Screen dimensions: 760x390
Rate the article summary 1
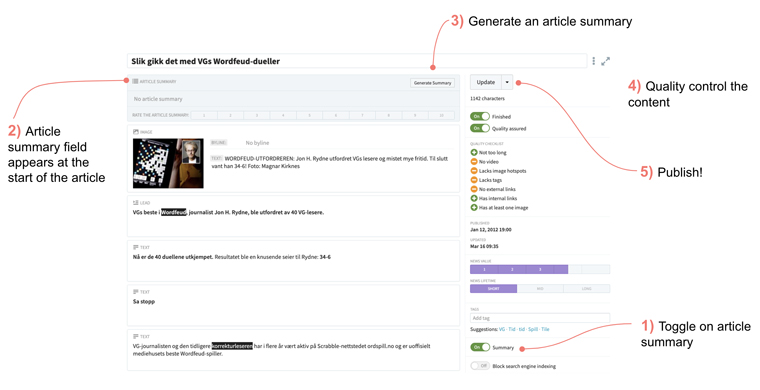point(204,115)
